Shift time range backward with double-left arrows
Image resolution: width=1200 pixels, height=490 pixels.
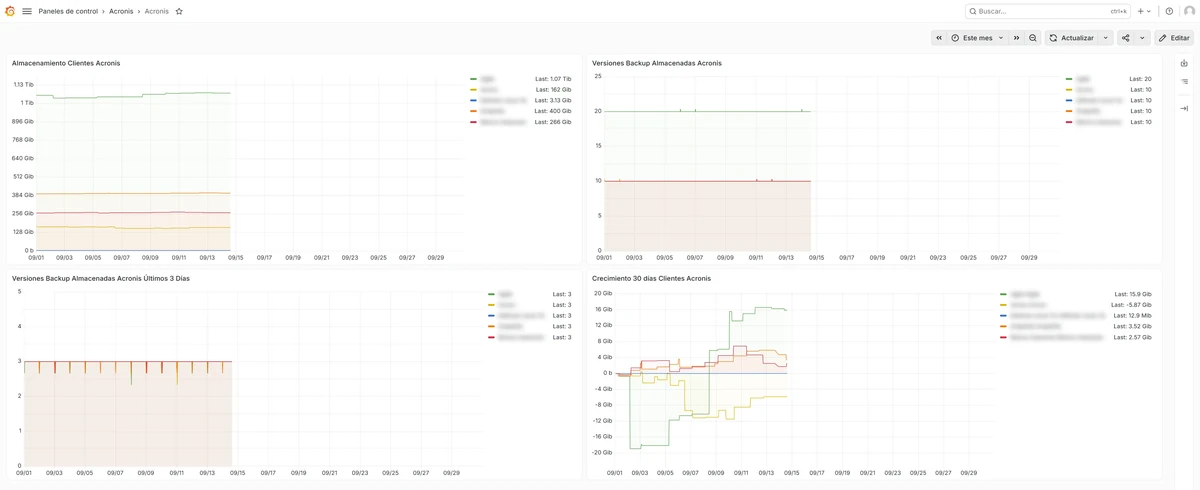[x=938, y=38]
